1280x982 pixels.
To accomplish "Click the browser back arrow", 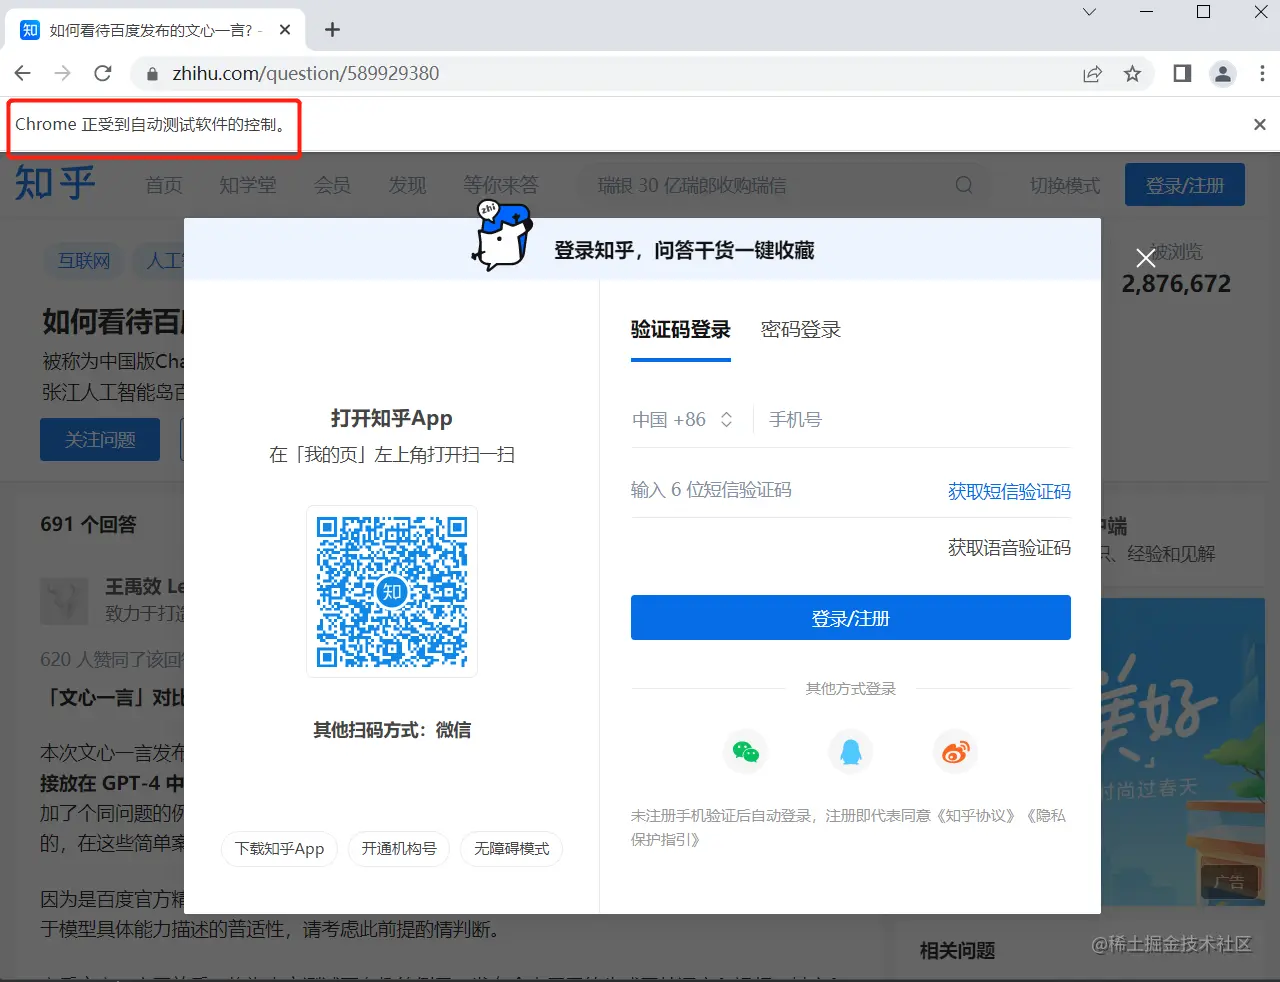I will (23, 73).
